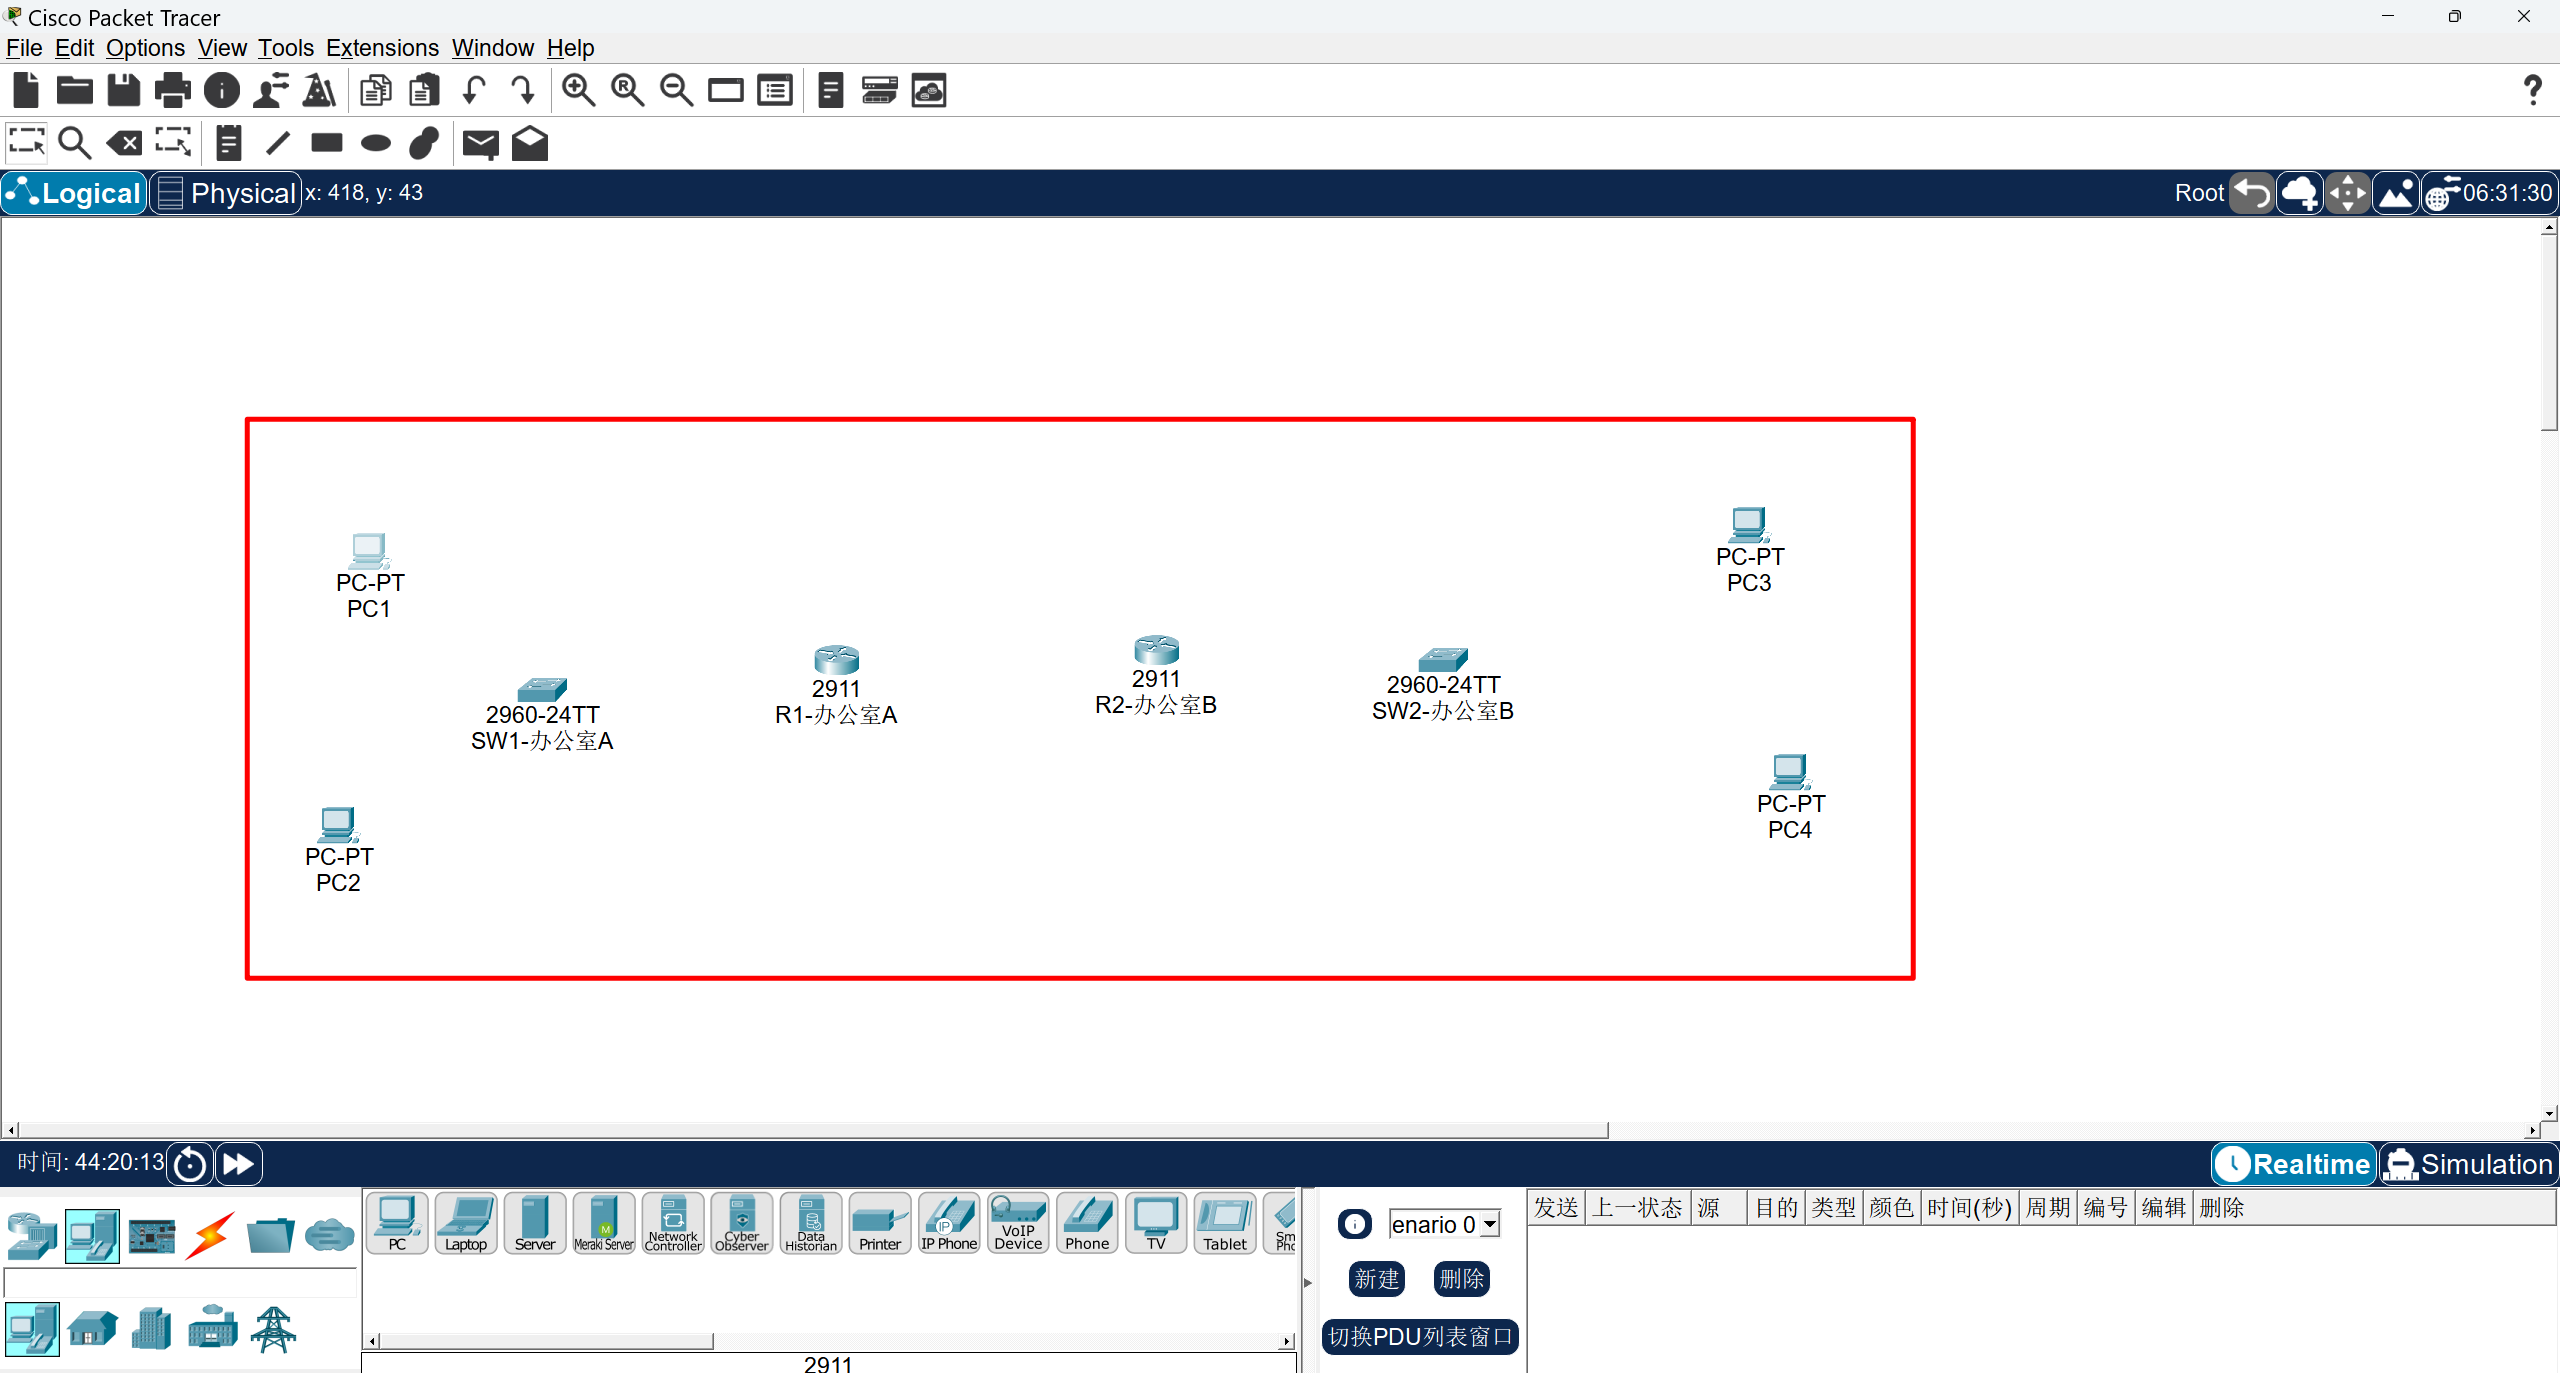Add a Simple PDU with closed envelope
2560x1373 pixels.
(481, 143)
